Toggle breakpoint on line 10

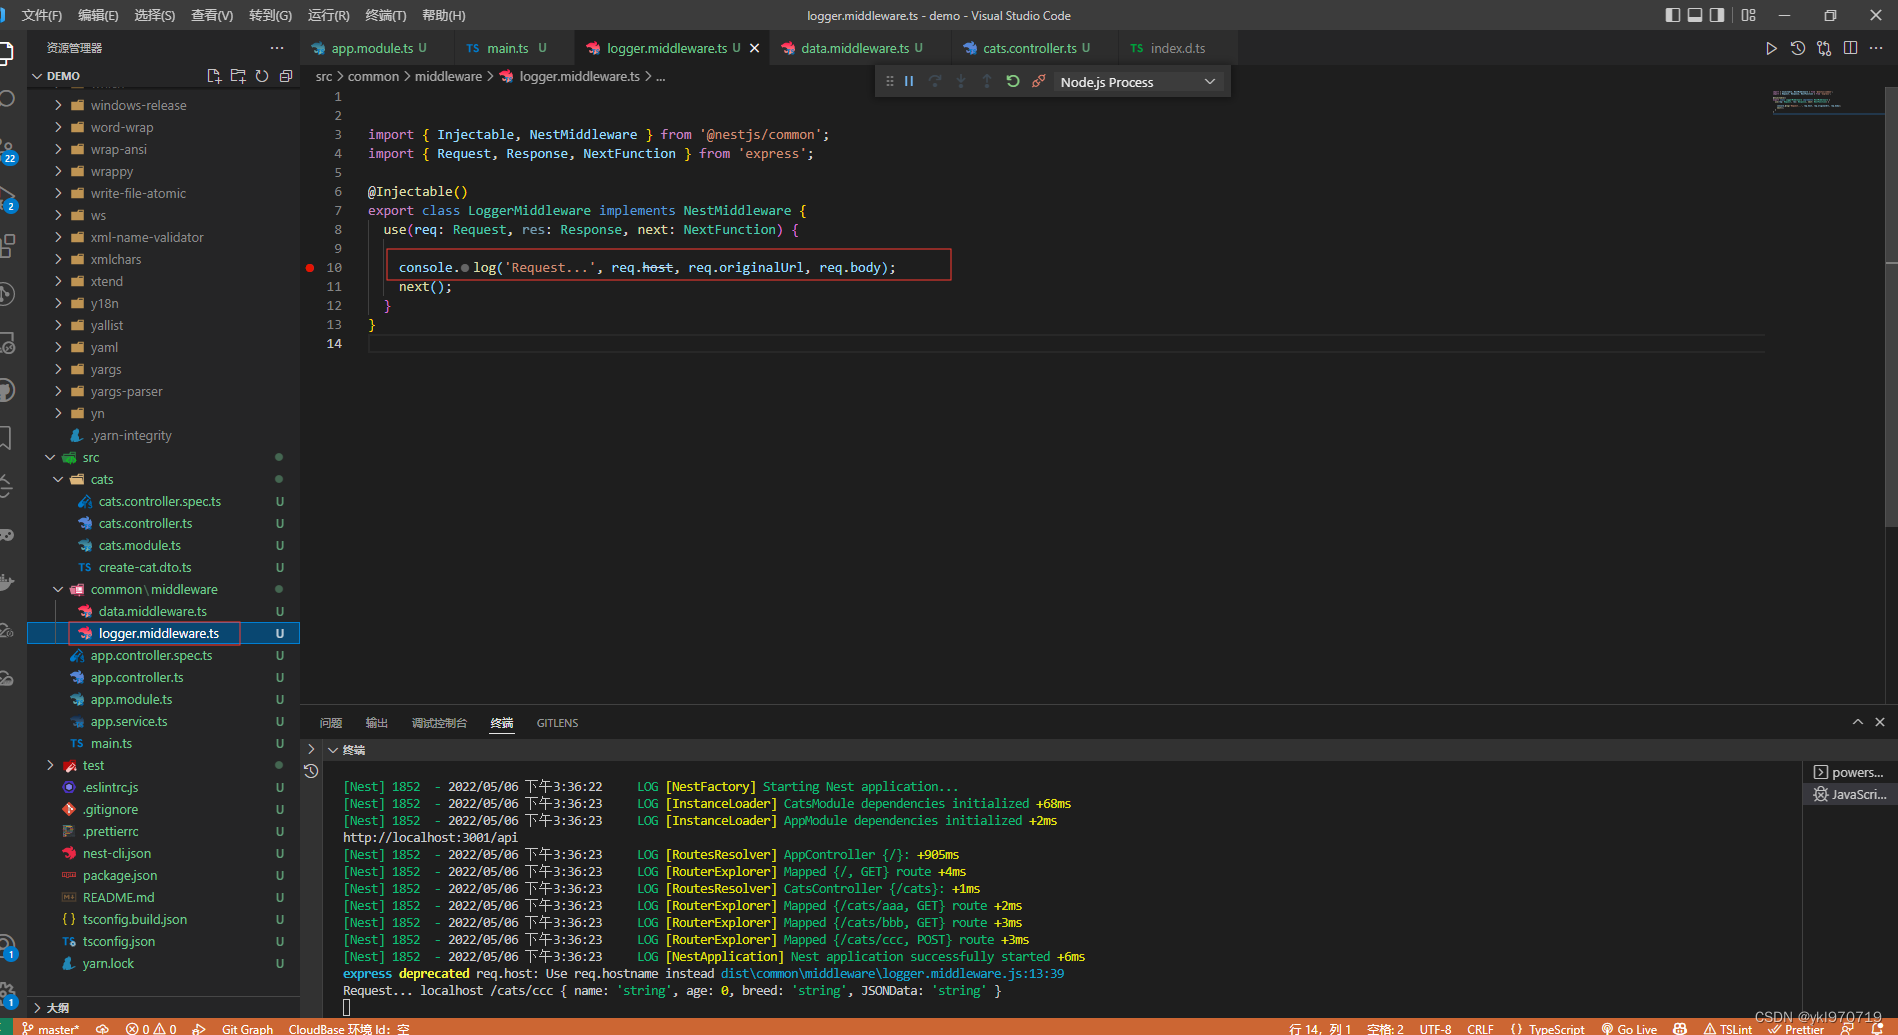click(x=310, y=268)
